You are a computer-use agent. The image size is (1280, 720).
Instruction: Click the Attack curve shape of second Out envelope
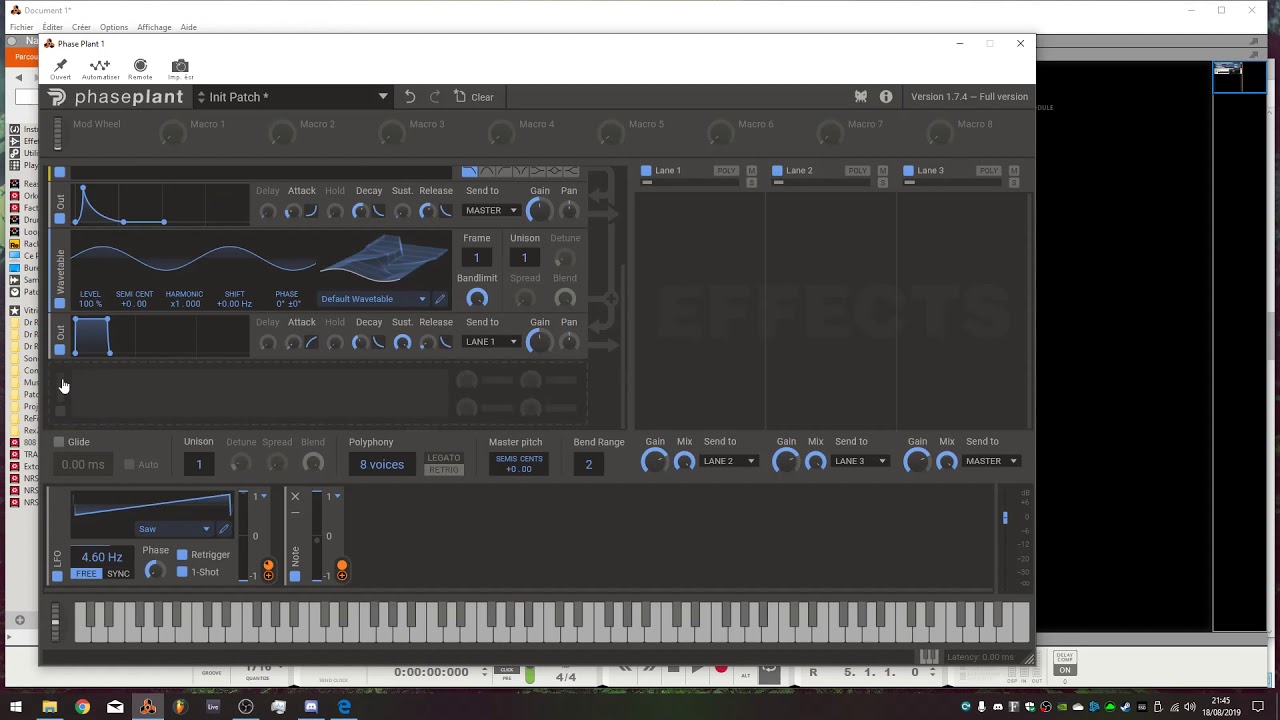click(x=311, y=343)
